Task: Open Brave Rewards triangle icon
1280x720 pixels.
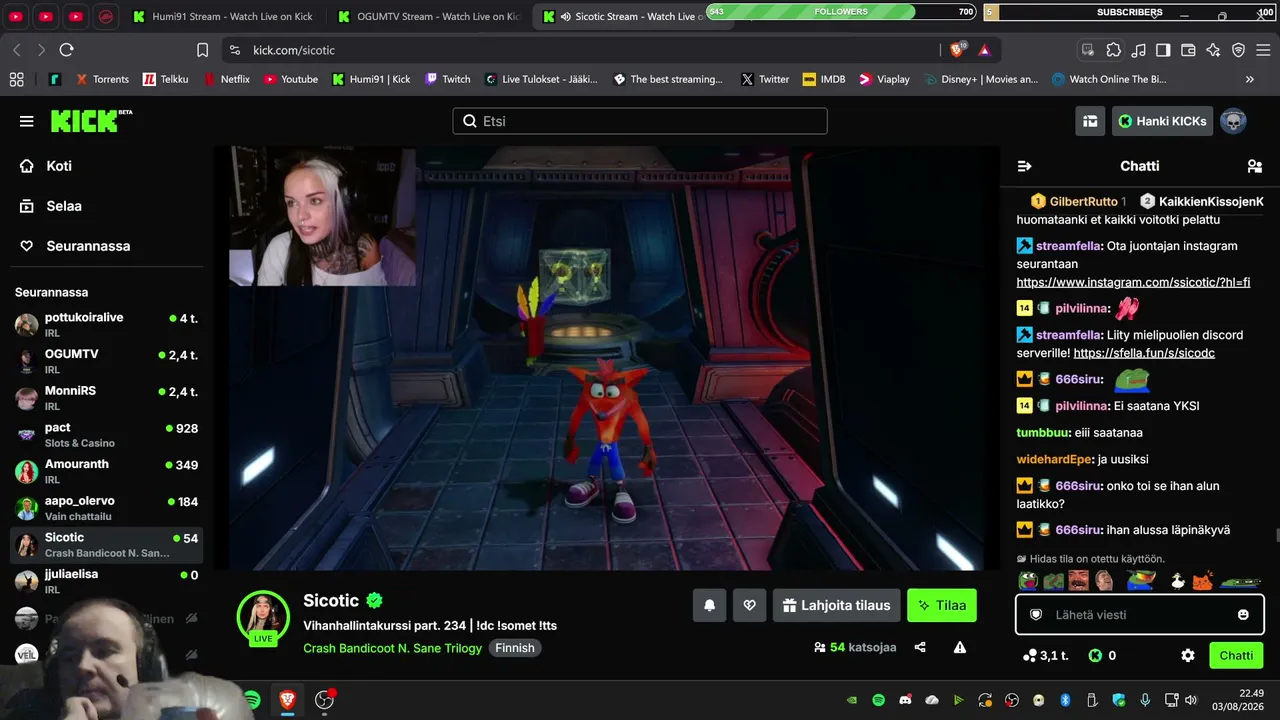Action: pos(984,50)
